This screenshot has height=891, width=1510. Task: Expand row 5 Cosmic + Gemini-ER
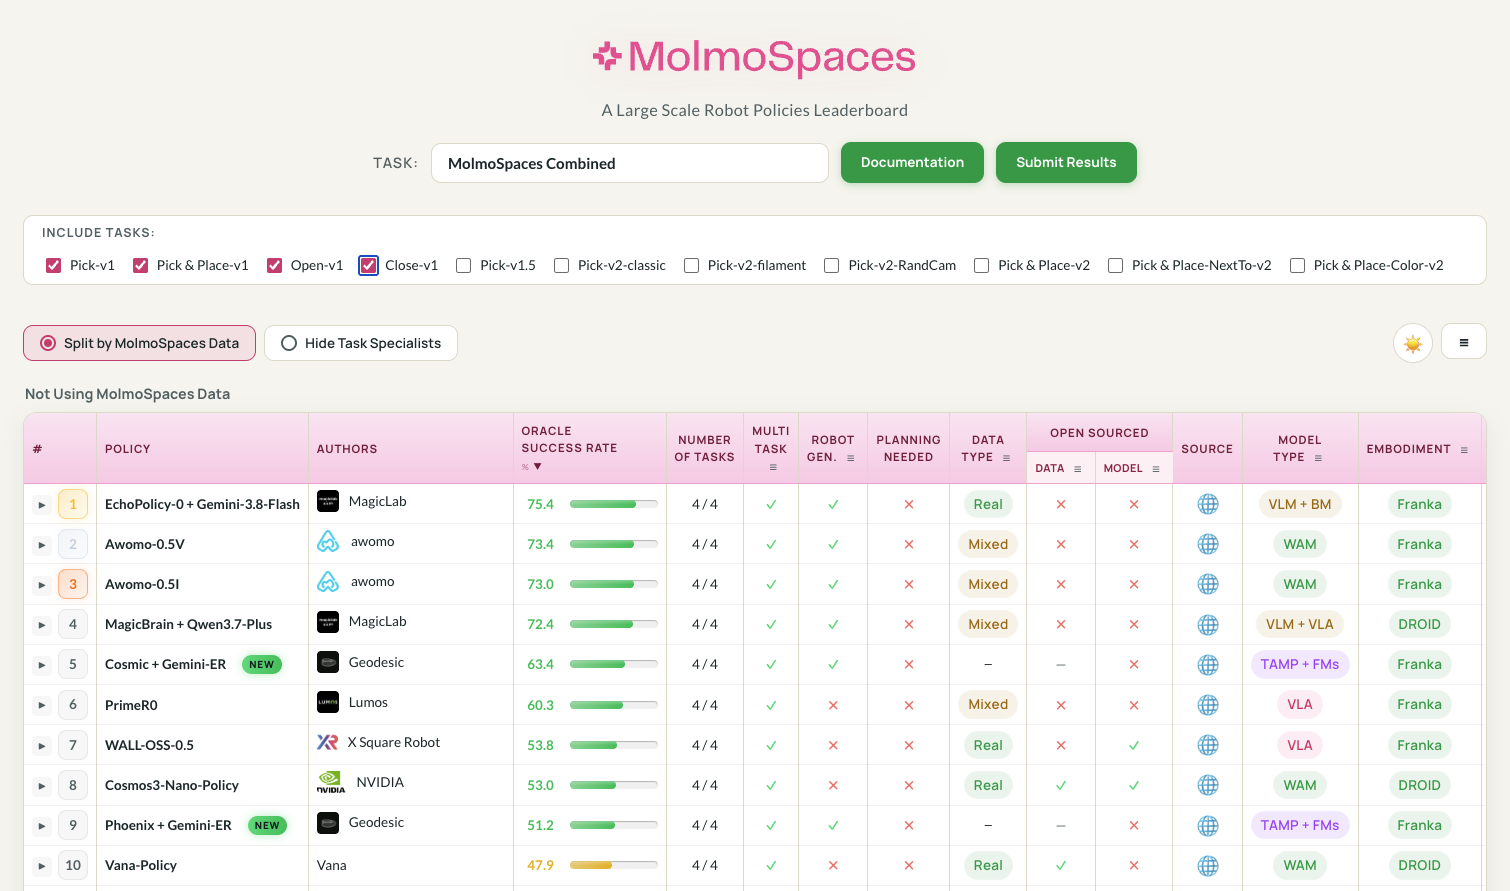pos(42,665)
